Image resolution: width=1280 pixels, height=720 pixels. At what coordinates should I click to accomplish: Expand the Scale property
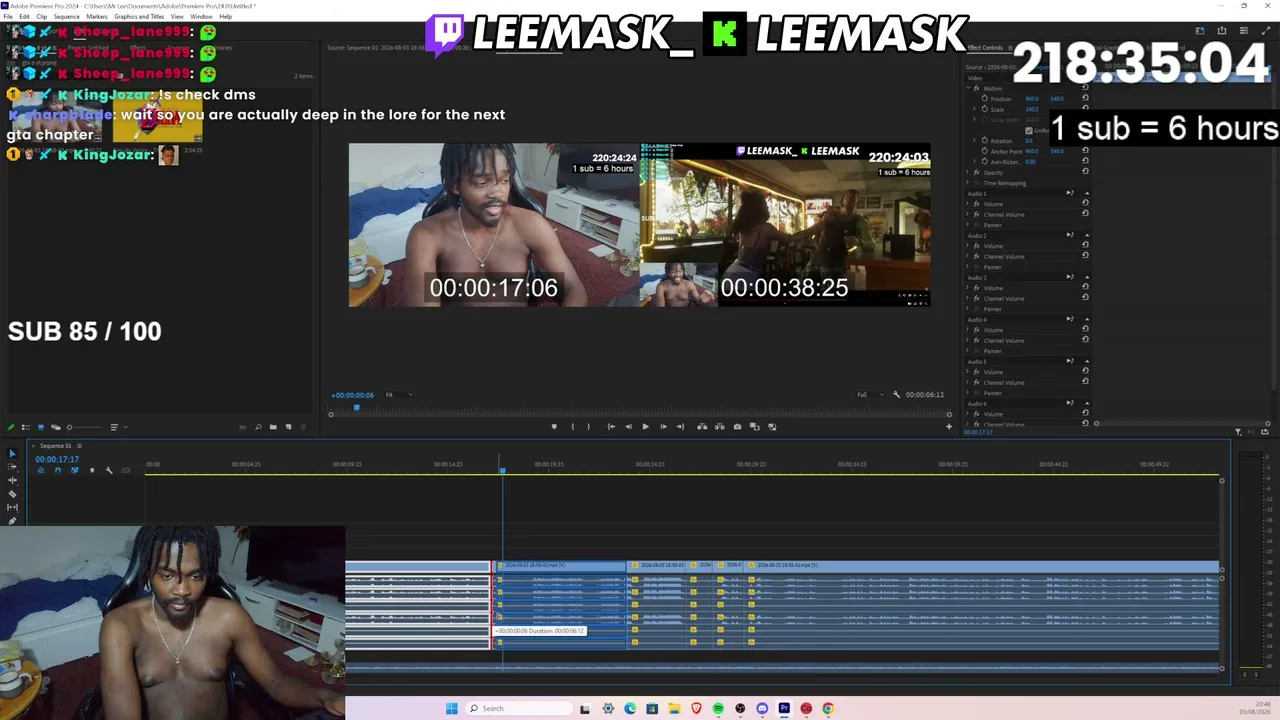tap(975, 109)
